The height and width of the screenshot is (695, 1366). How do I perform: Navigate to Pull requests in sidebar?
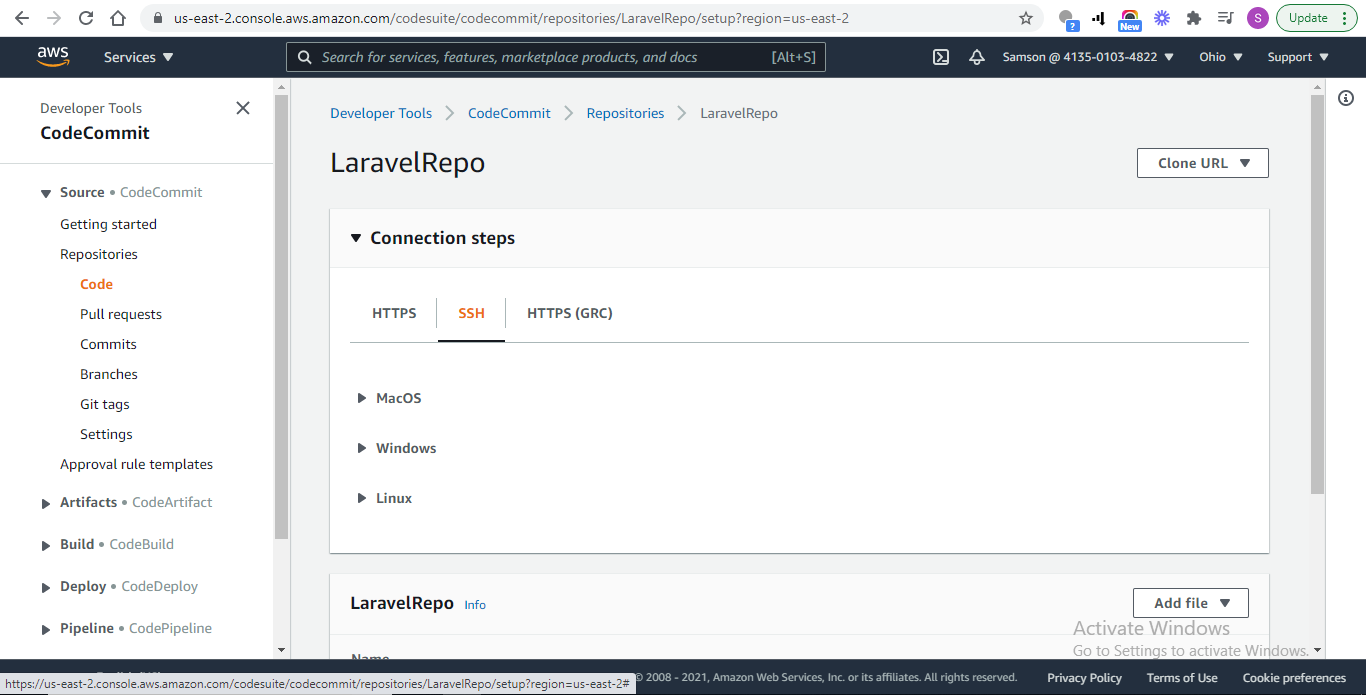click(x=120, y=314)
